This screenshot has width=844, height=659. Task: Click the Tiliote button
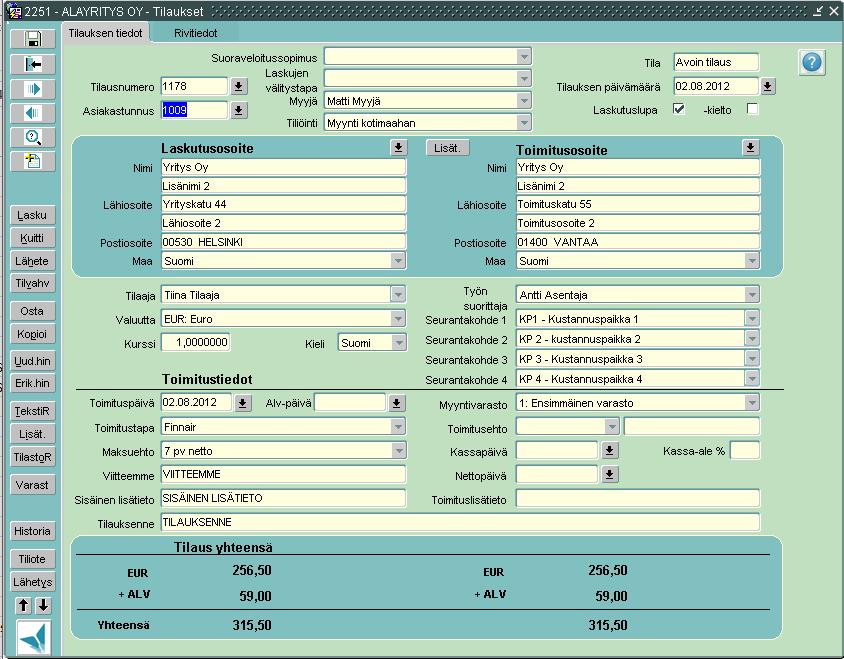point(33,559)
